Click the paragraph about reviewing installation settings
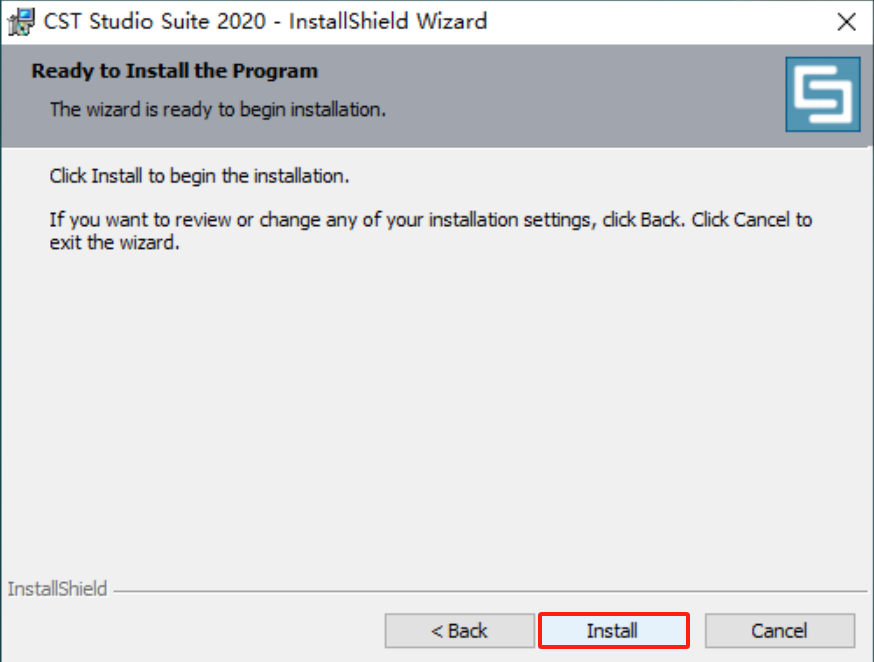Image resolution: width=874 pixels, height=662 pixels. [430, 231]
